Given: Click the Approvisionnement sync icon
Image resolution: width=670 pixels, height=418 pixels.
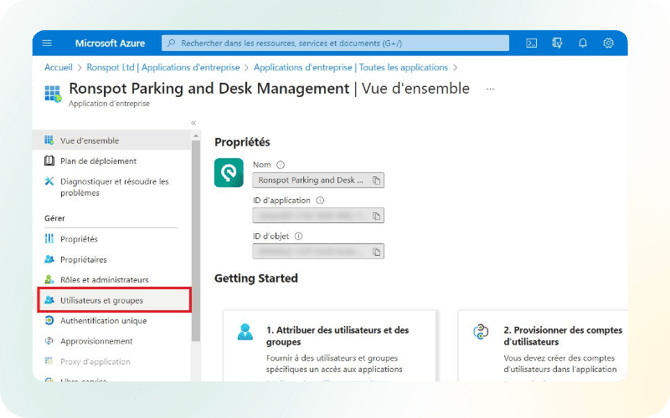Looking at the screenshot, I should pos(49,341).
